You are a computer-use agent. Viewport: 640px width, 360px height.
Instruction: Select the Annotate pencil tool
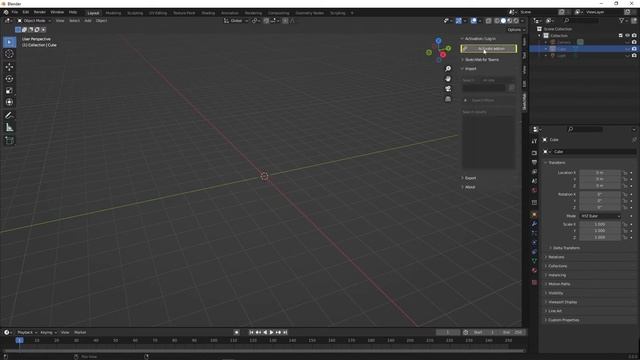(x=9, y=116)
